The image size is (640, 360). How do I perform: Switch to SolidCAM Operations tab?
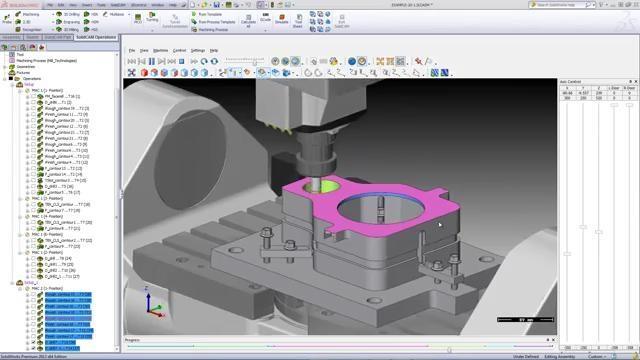click(96, 37)
